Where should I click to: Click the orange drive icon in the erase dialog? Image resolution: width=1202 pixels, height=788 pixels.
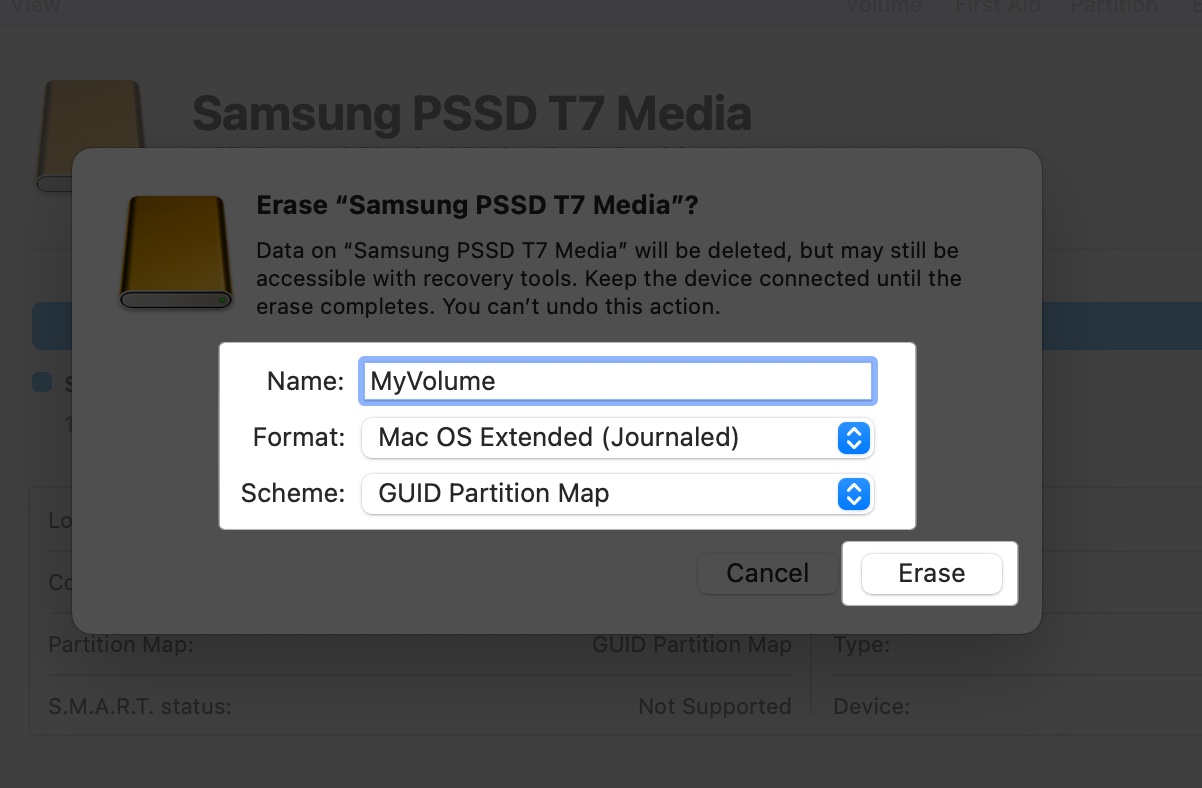tap(176, 252)
